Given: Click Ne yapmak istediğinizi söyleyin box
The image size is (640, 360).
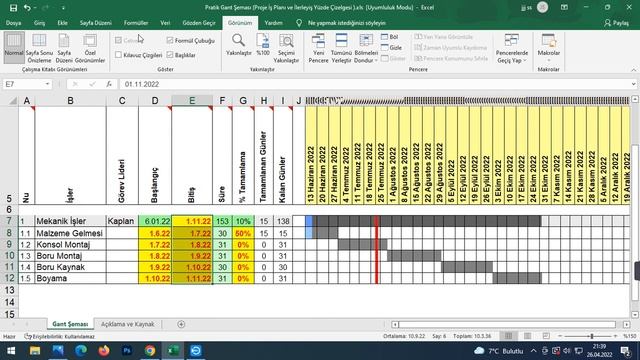Looking at the screenshot, I should click(x=347, y=23).
